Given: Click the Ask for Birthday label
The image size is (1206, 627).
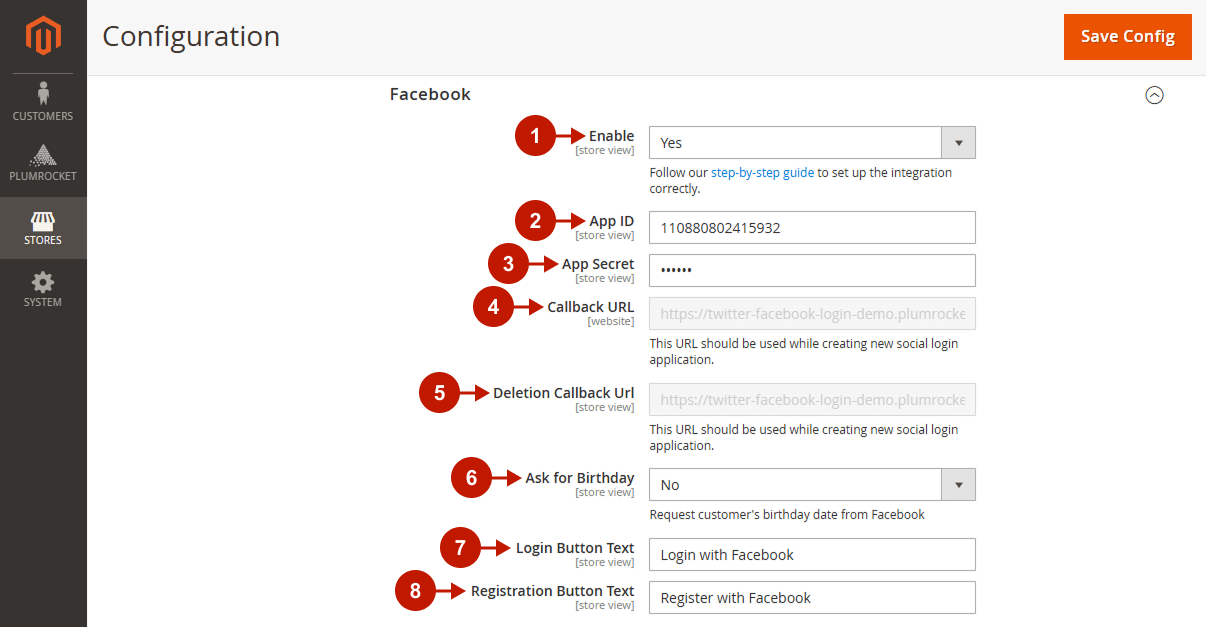Looking at the screenshot, I should pos(580,478).
